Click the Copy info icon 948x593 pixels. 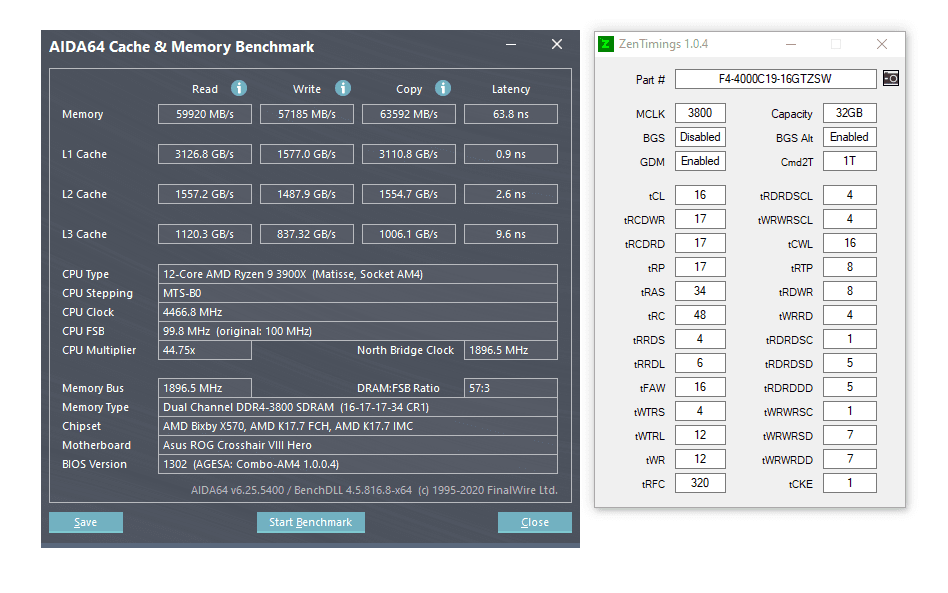point(443,88)
